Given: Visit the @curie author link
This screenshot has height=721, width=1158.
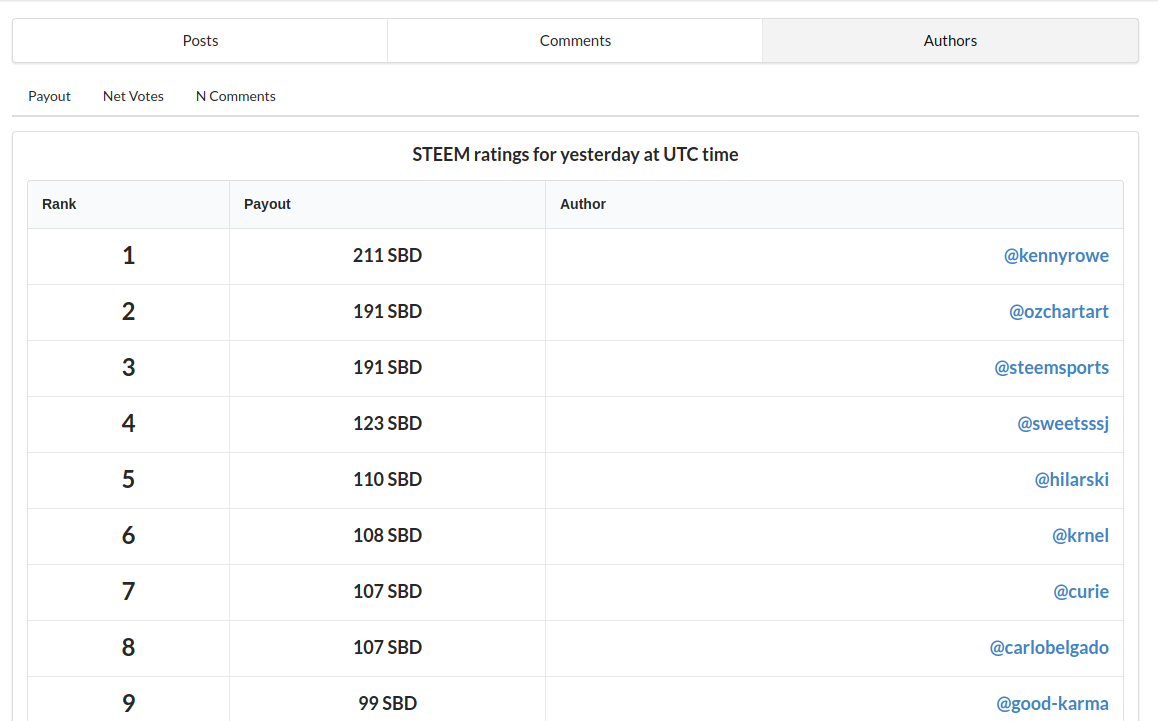Looking at the screenshot, I should [1081, 592].
